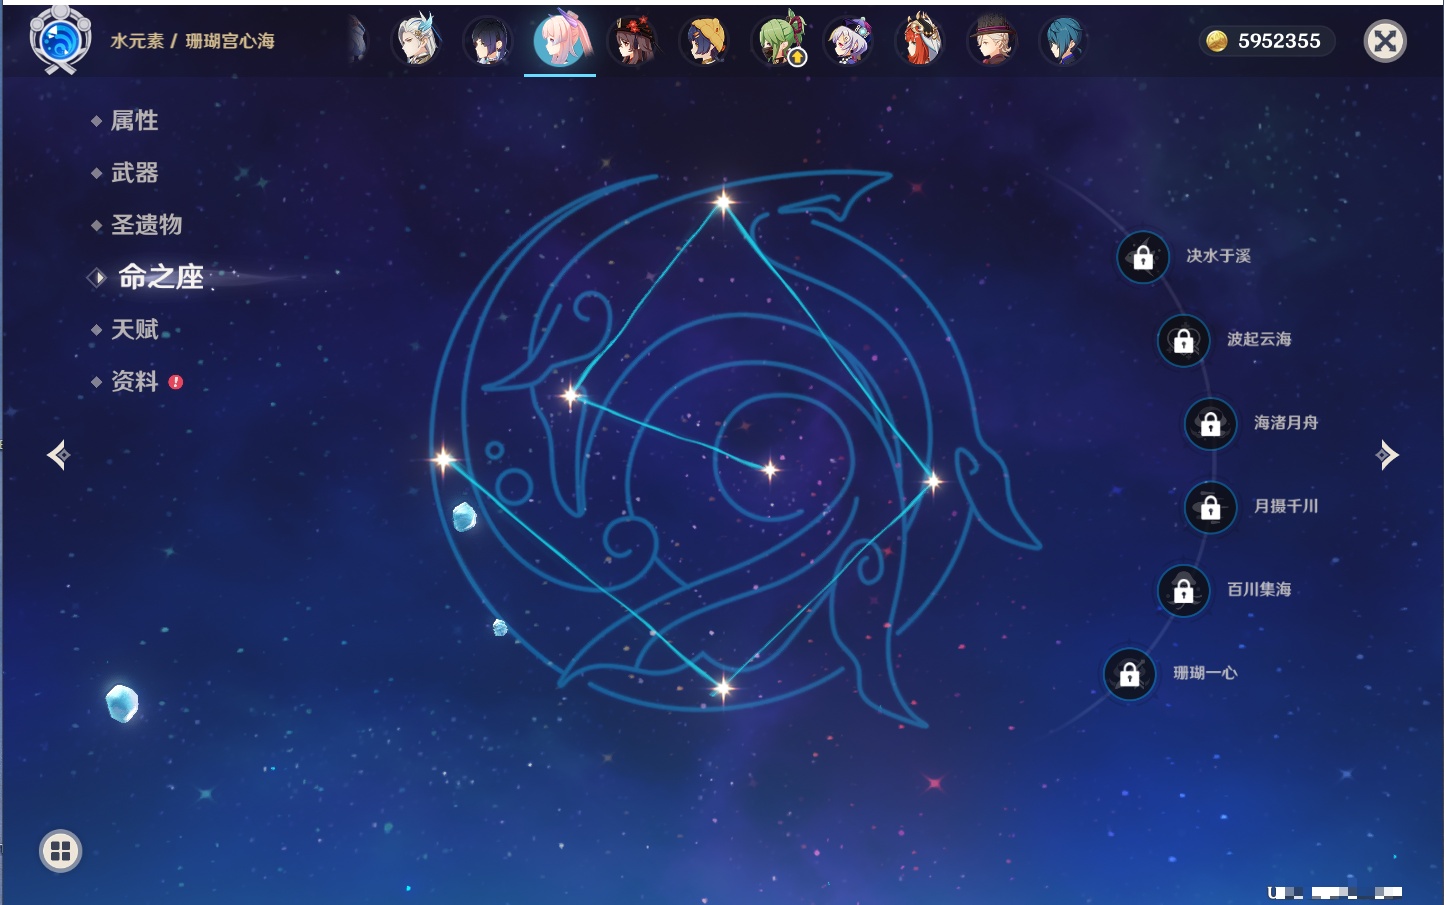This screenshot has height=905, width=1444.
Task: Select the pink-haired Kokomi avatar
Action: click(x=560, y=39)
